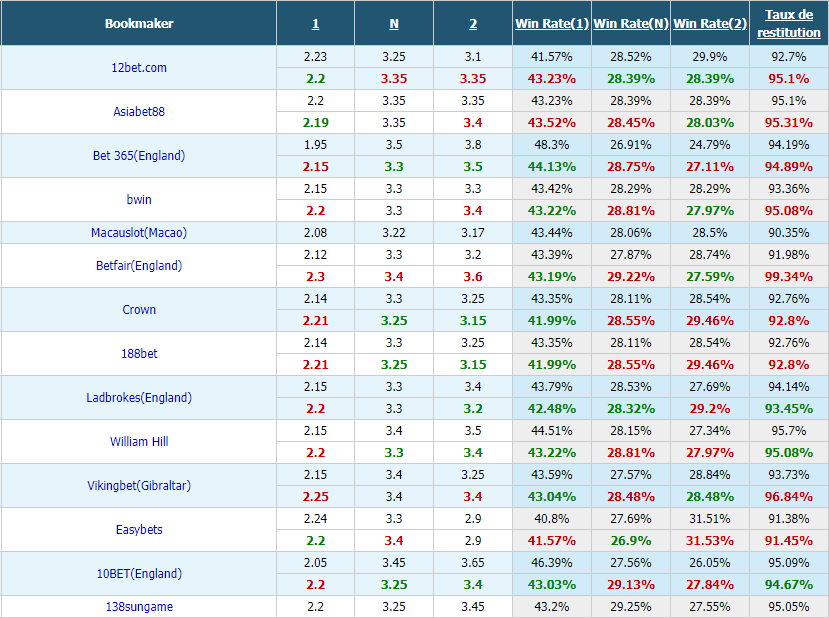Select 12bet.com restitution value 92.7%
This screenshot has height=618, width=829.
tap(789, 57)
